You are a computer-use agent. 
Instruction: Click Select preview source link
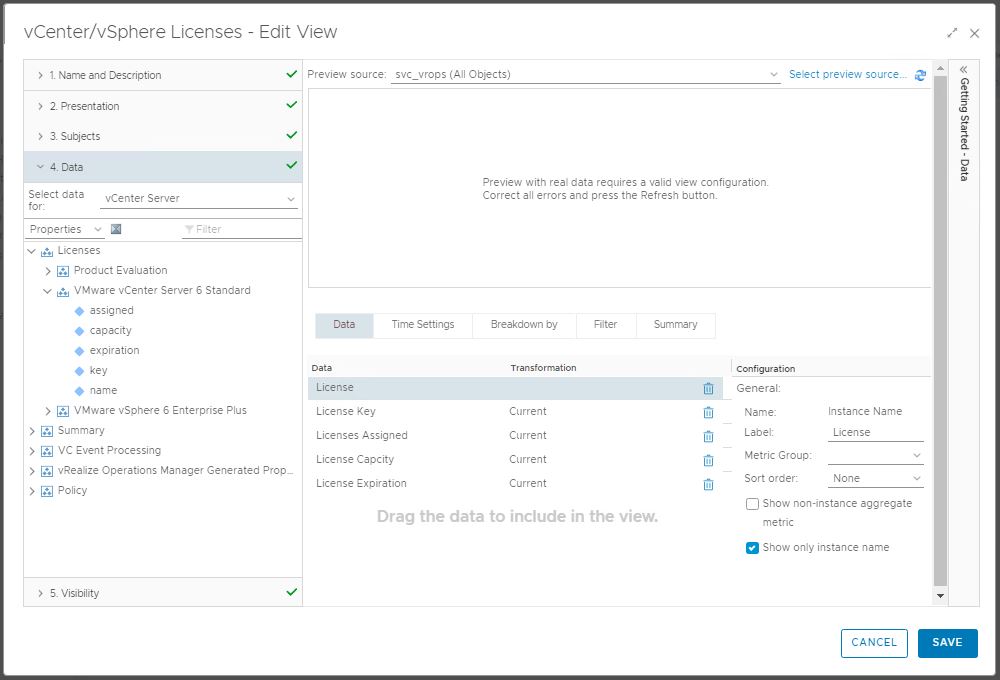(847, 75)
